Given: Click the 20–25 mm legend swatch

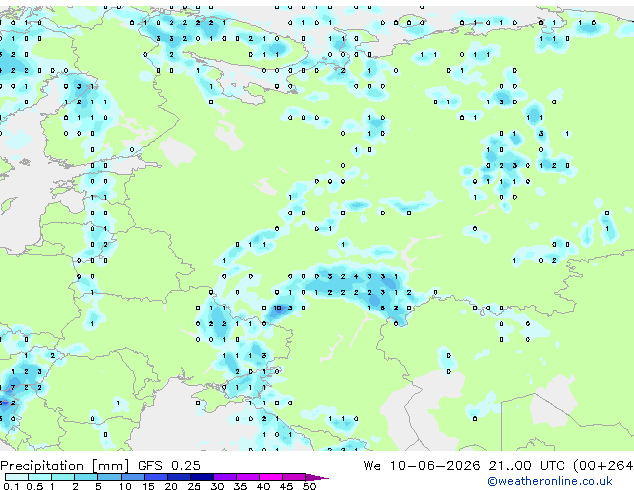Looking at the screenshot, I should 178,477.
